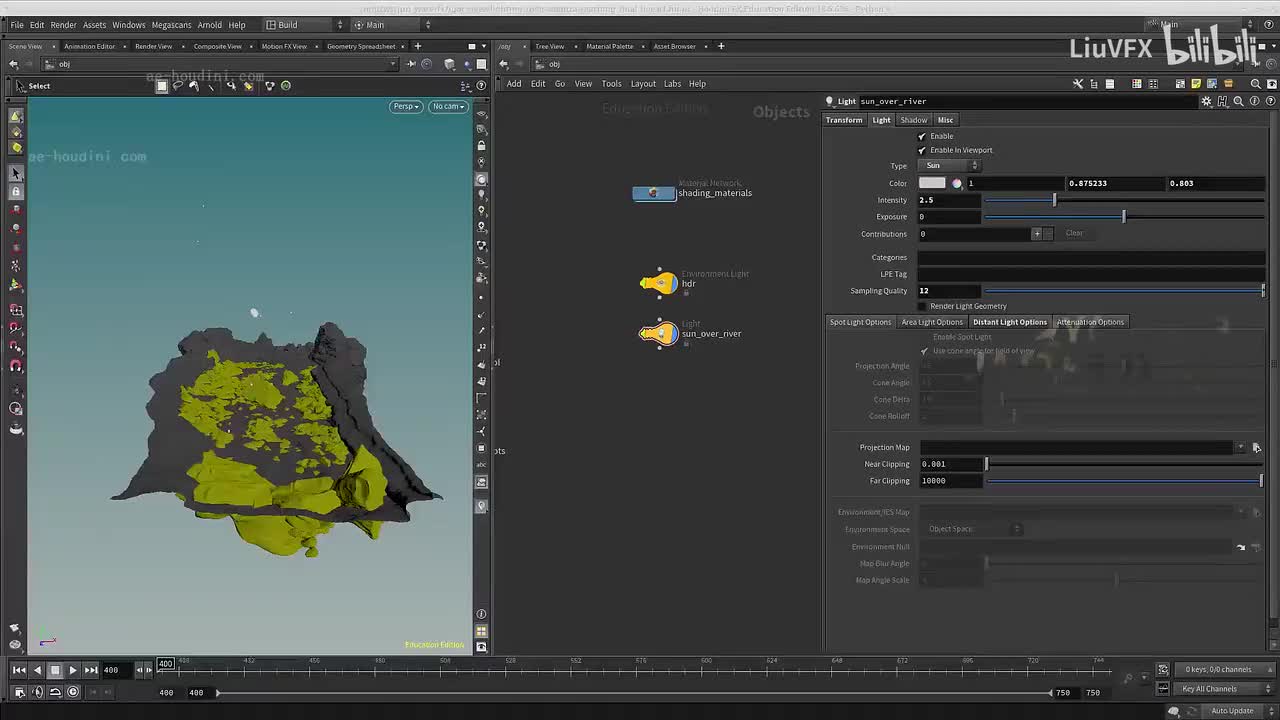Uncheck the Enable light checkbox

point(922,136)
